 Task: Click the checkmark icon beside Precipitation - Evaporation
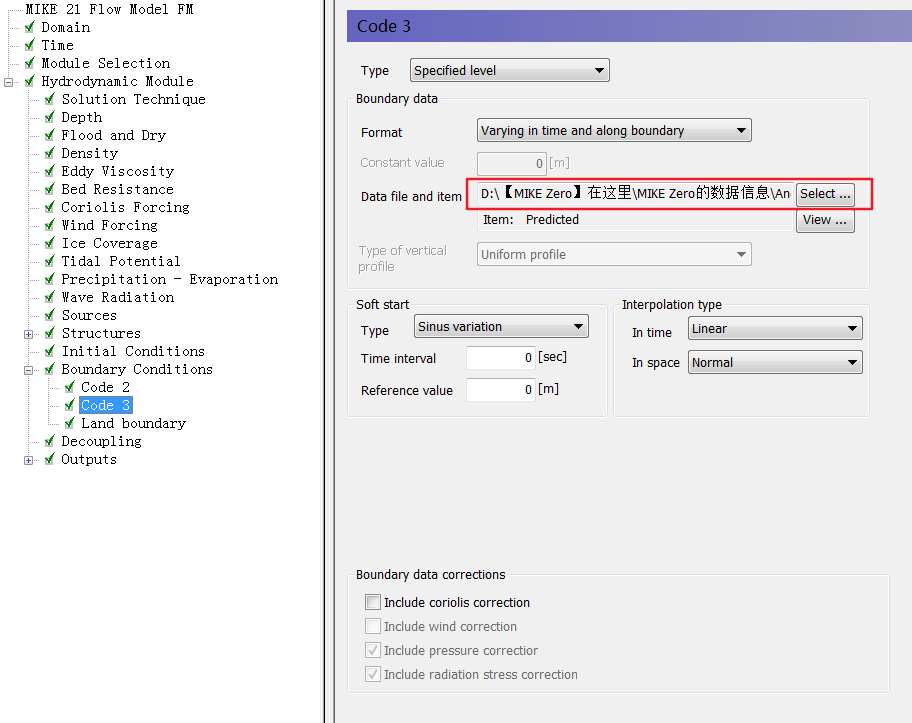[50, 279]
